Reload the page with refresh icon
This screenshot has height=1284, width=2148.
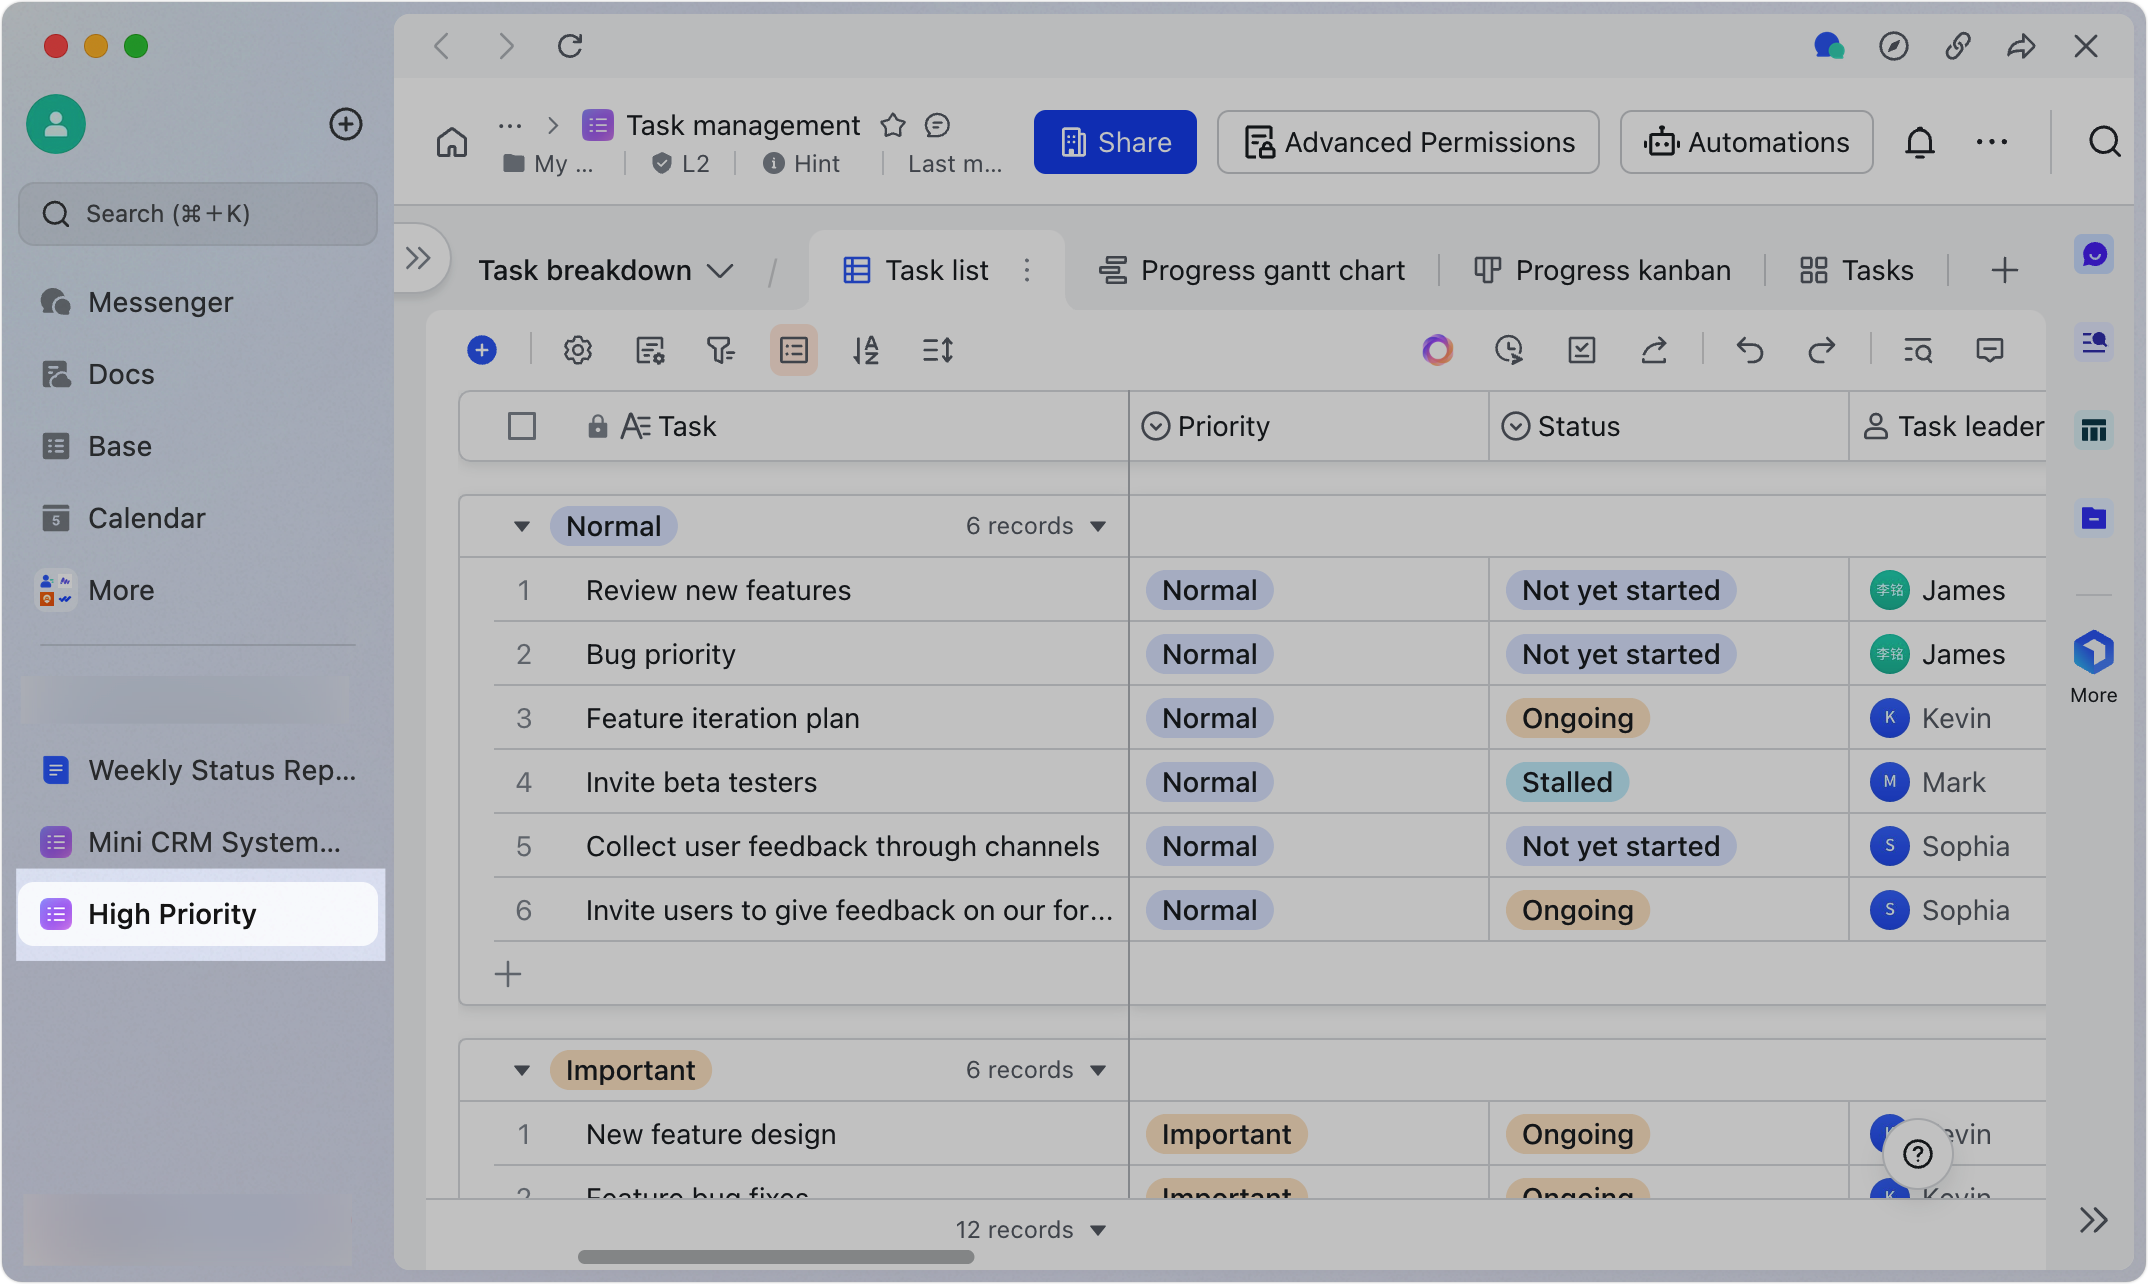[x=570, y=46]
